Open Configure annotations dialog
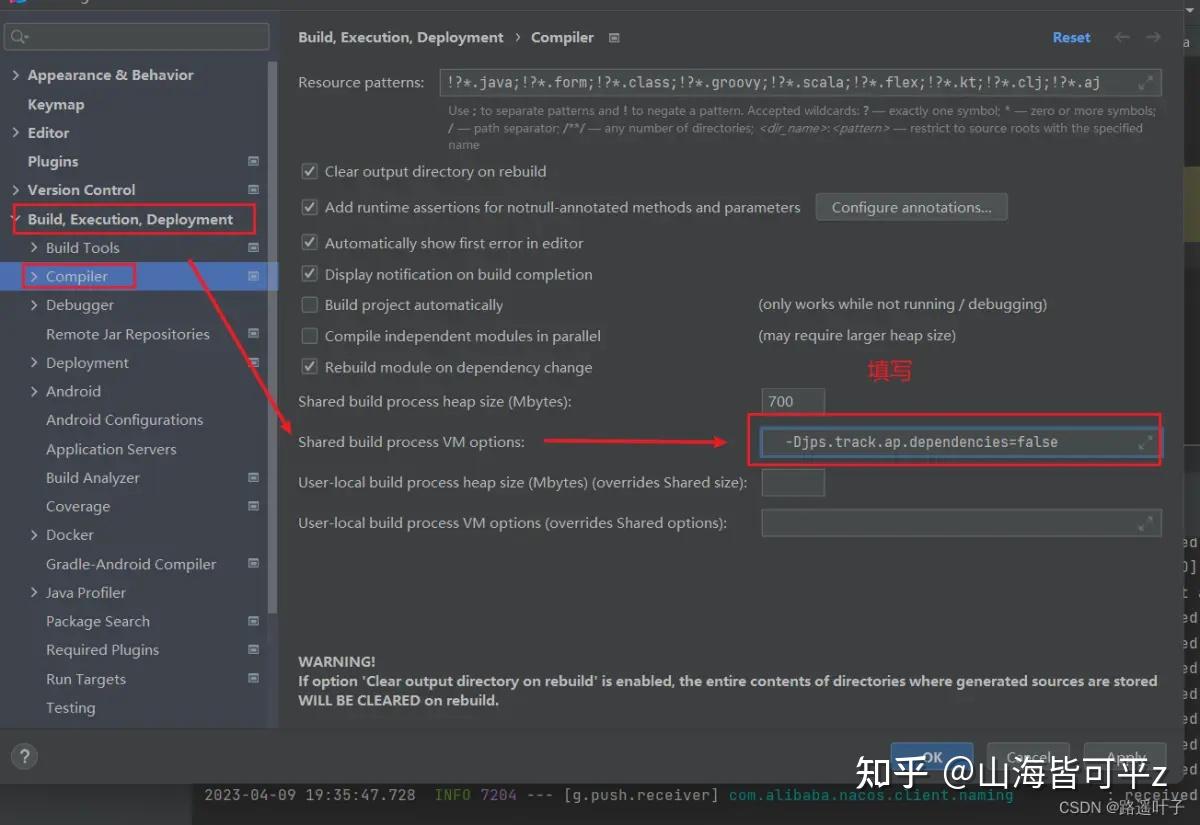This screenshot has height=825, width=1200. pos(911,207)
